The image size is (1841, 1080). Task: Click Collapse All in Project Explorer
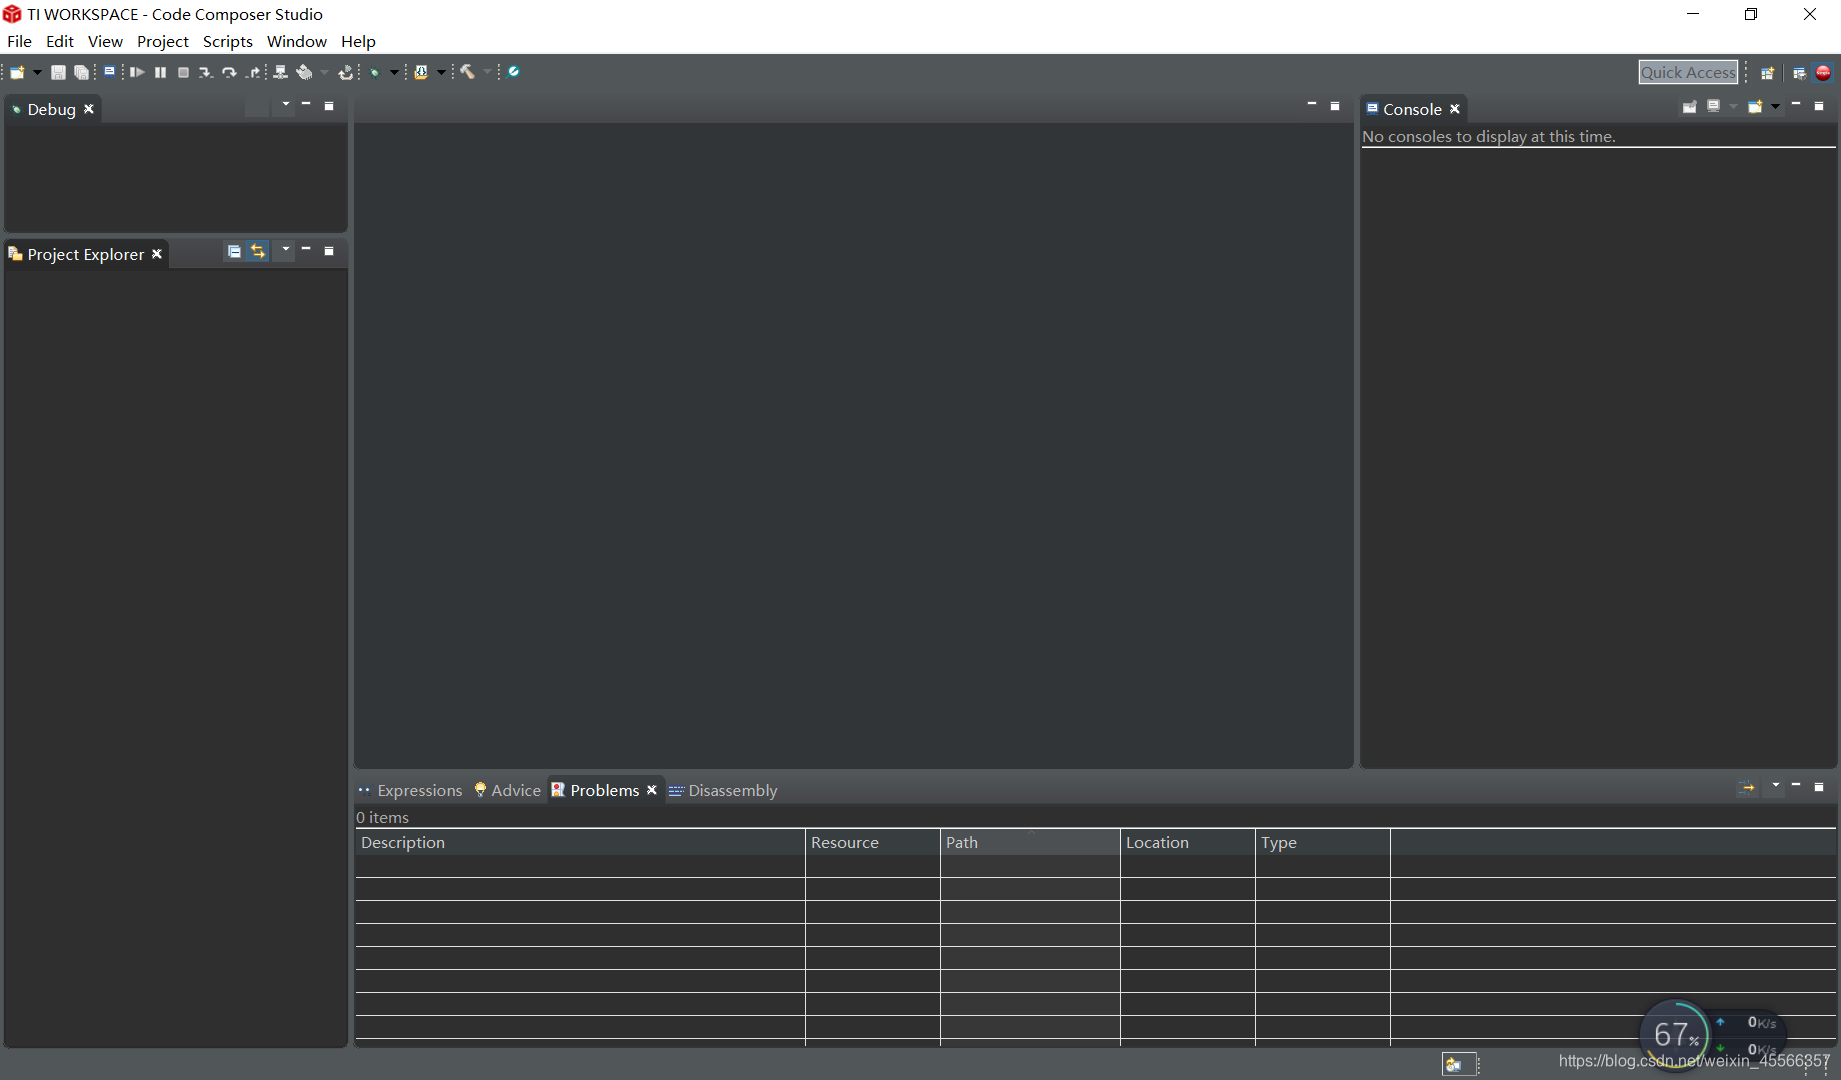[x=234, y=251]
